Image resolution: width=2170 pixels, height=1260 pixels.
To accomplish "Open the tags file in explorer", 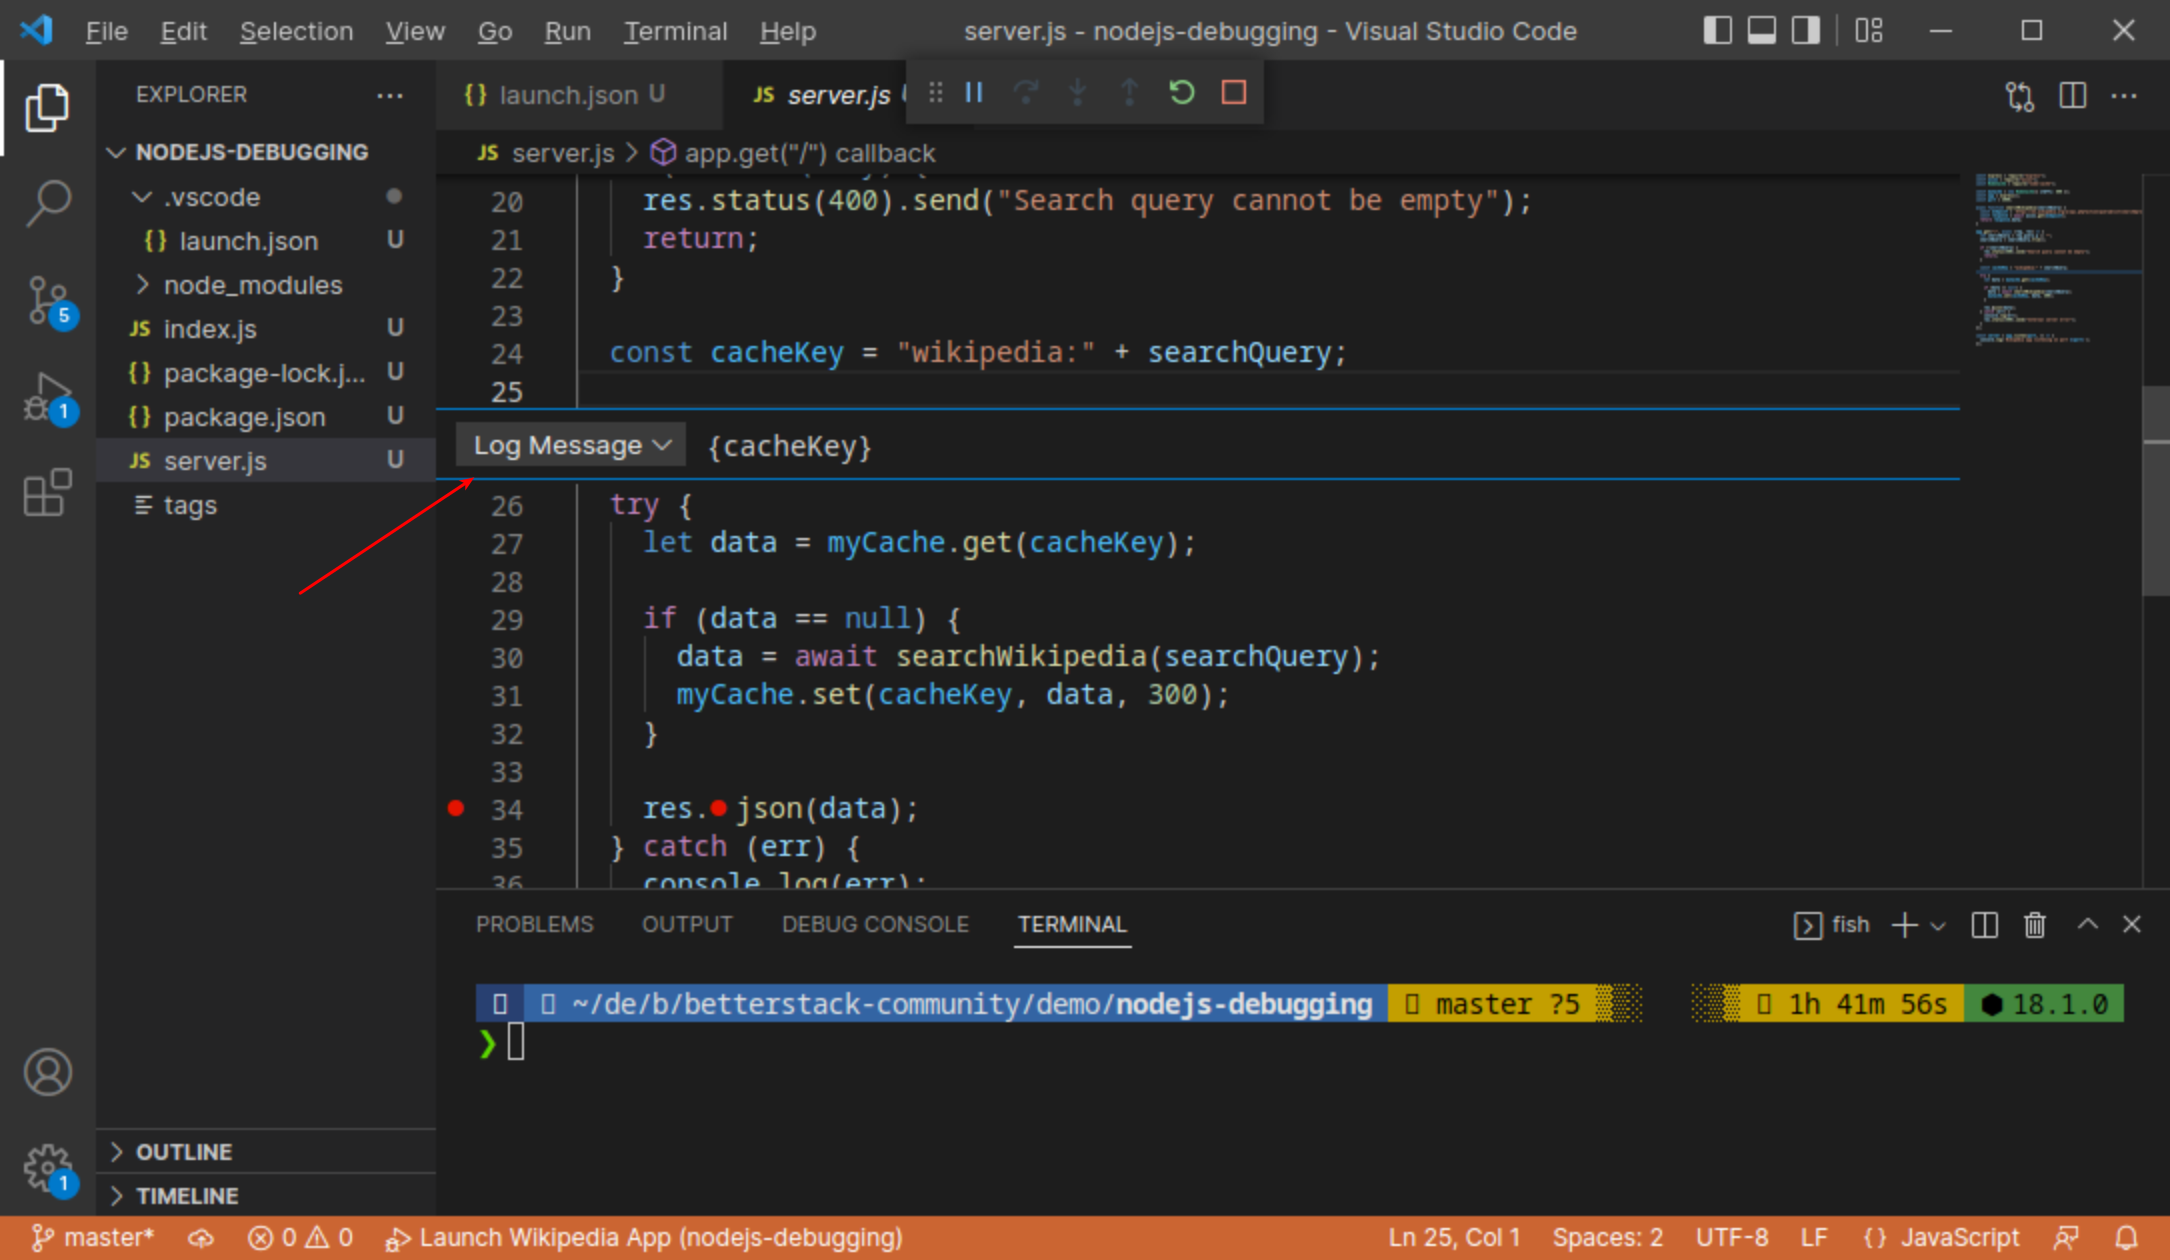I will click(x=266, y=505).
